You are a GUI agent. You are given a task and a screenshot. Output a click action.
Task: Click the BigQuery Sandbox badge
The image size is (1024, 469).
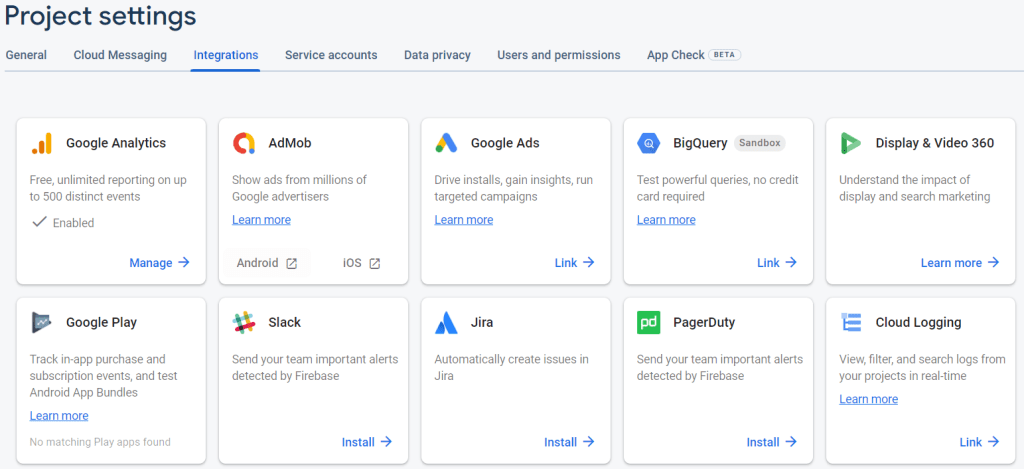point(760,143)
